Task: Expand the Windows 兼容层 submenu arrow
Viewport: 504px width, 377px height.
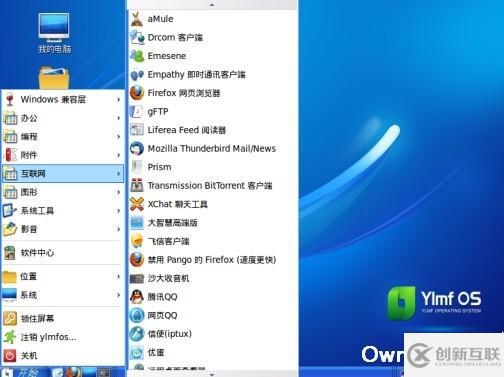Action: (x=118, y=99)
